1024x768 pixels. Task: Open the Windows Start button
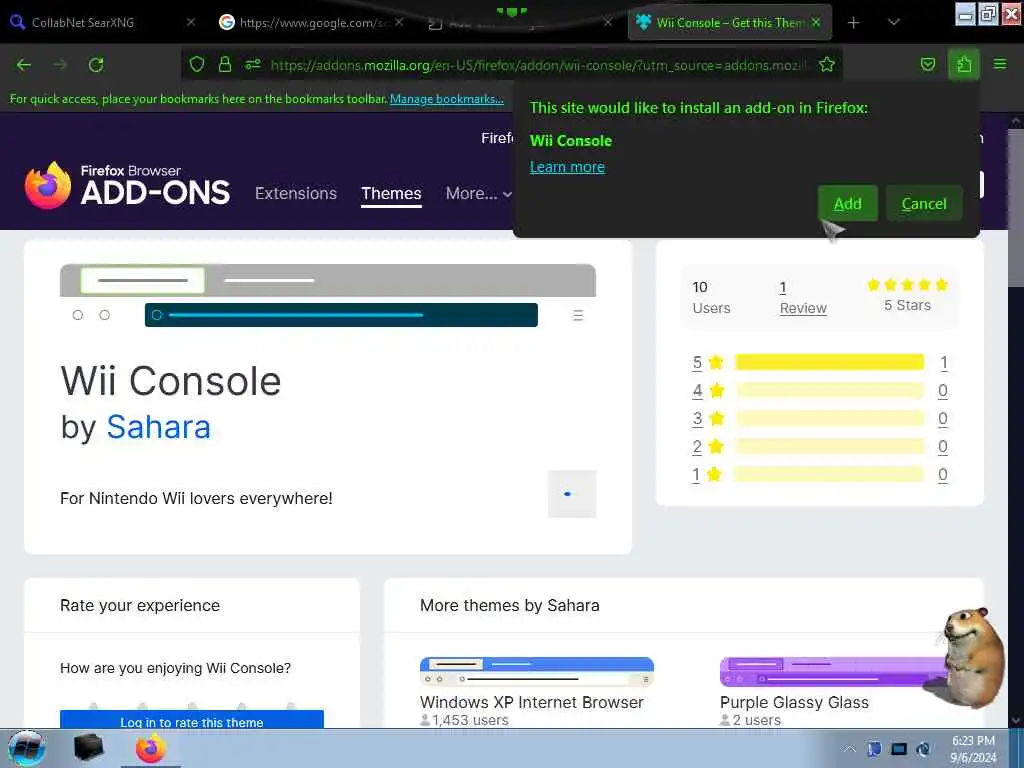pos(27,748)
